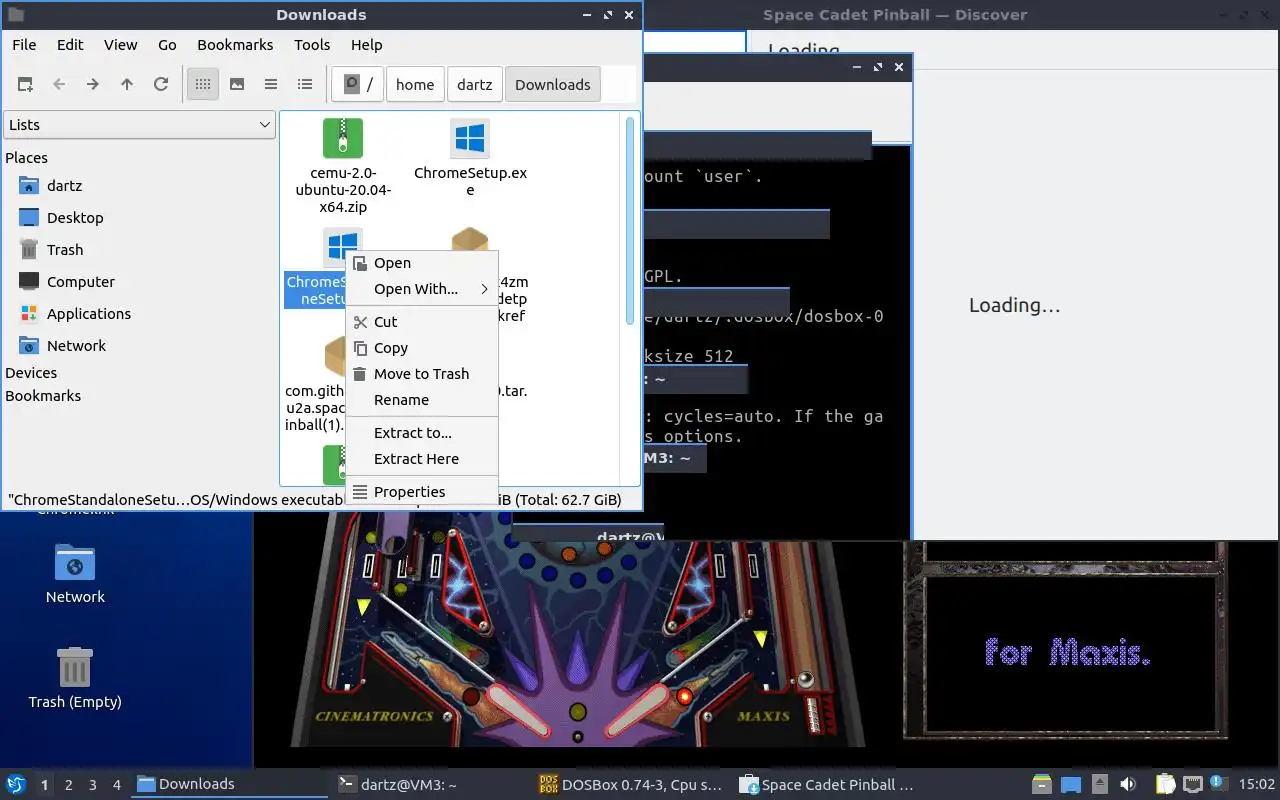
Task: Open the Go menu
Action: (167, 45)
